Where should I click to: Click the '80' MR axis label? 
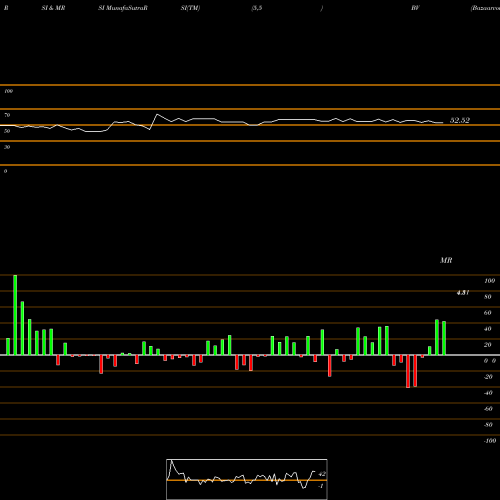488,297
